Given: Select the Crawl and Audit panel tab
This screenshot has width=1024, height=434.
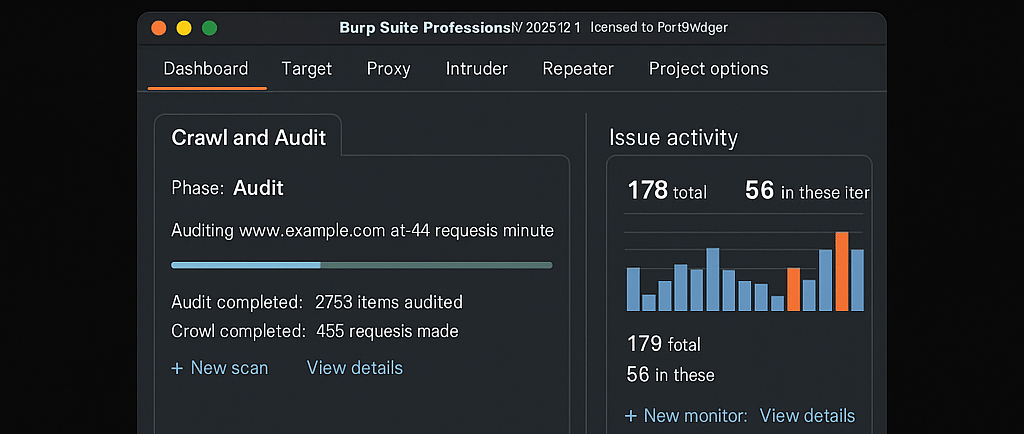Looking at the screenshot, I should 249,137.
